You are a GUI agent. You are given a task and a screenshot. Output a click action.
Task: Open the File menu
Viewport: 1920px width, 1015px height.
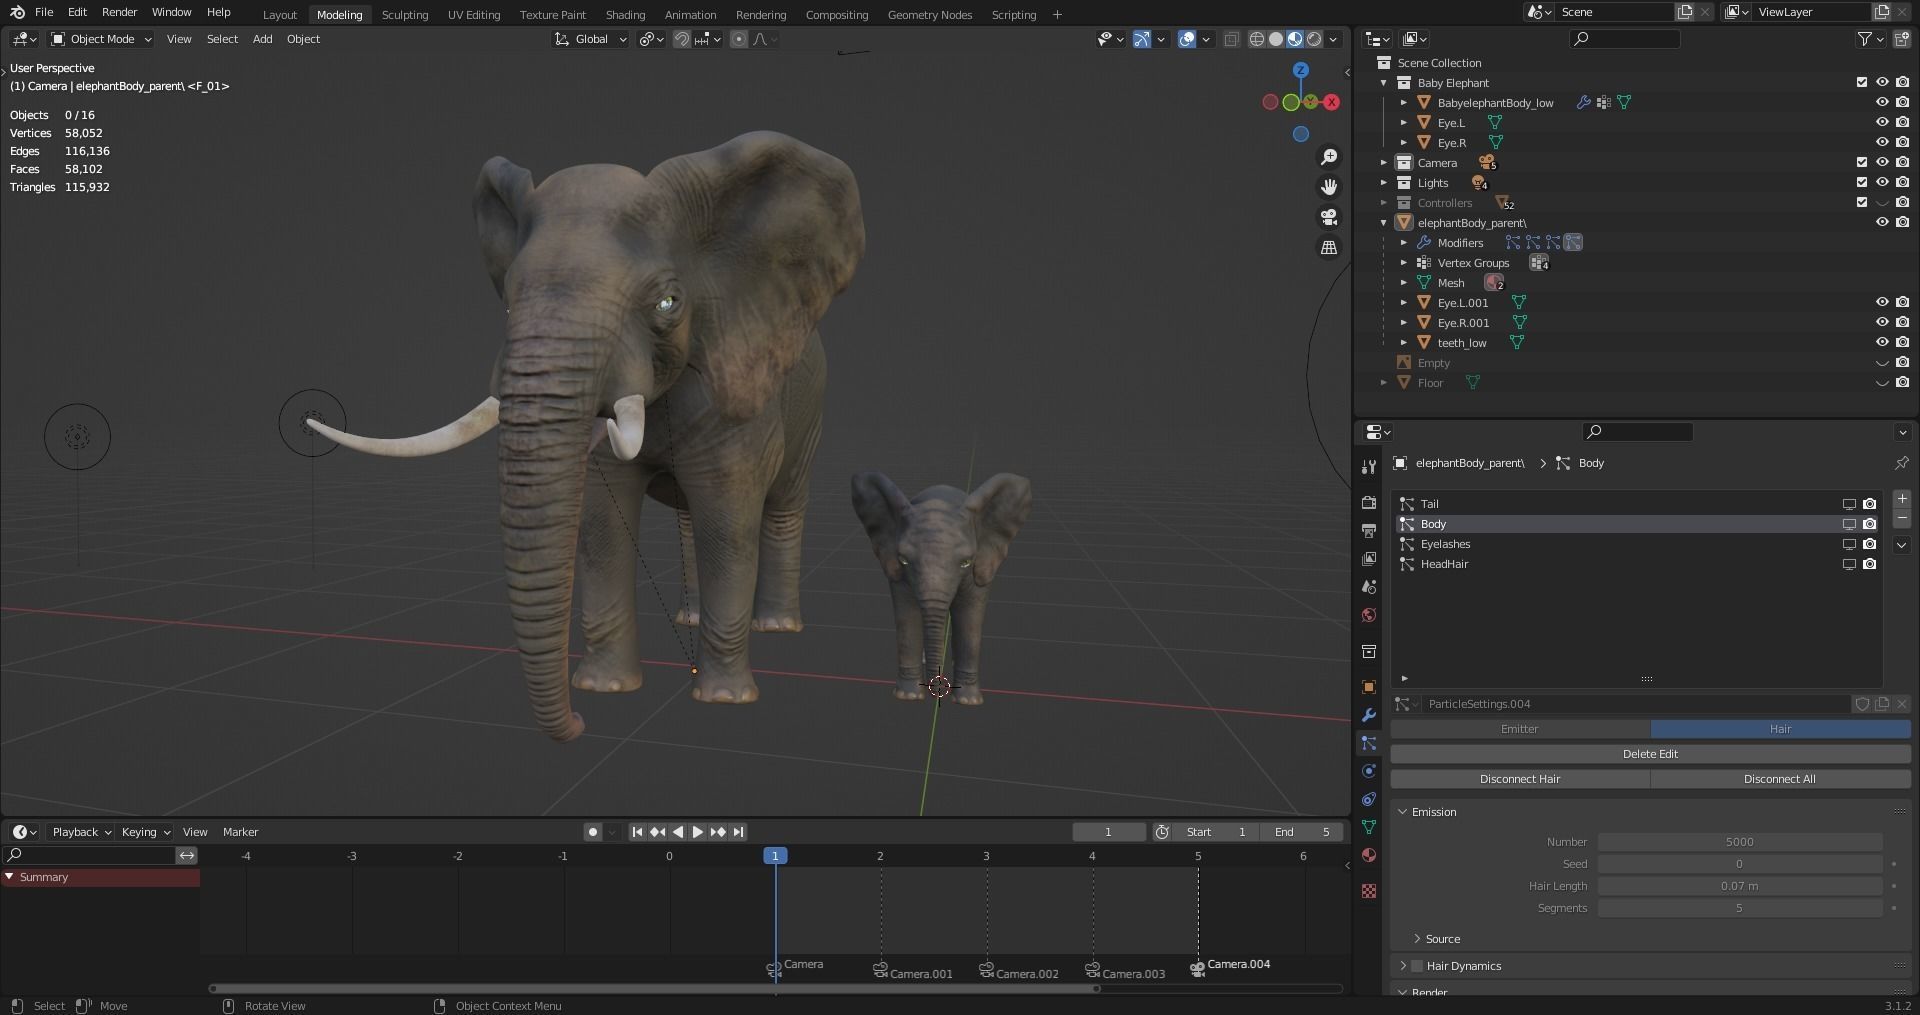(44, 12)
